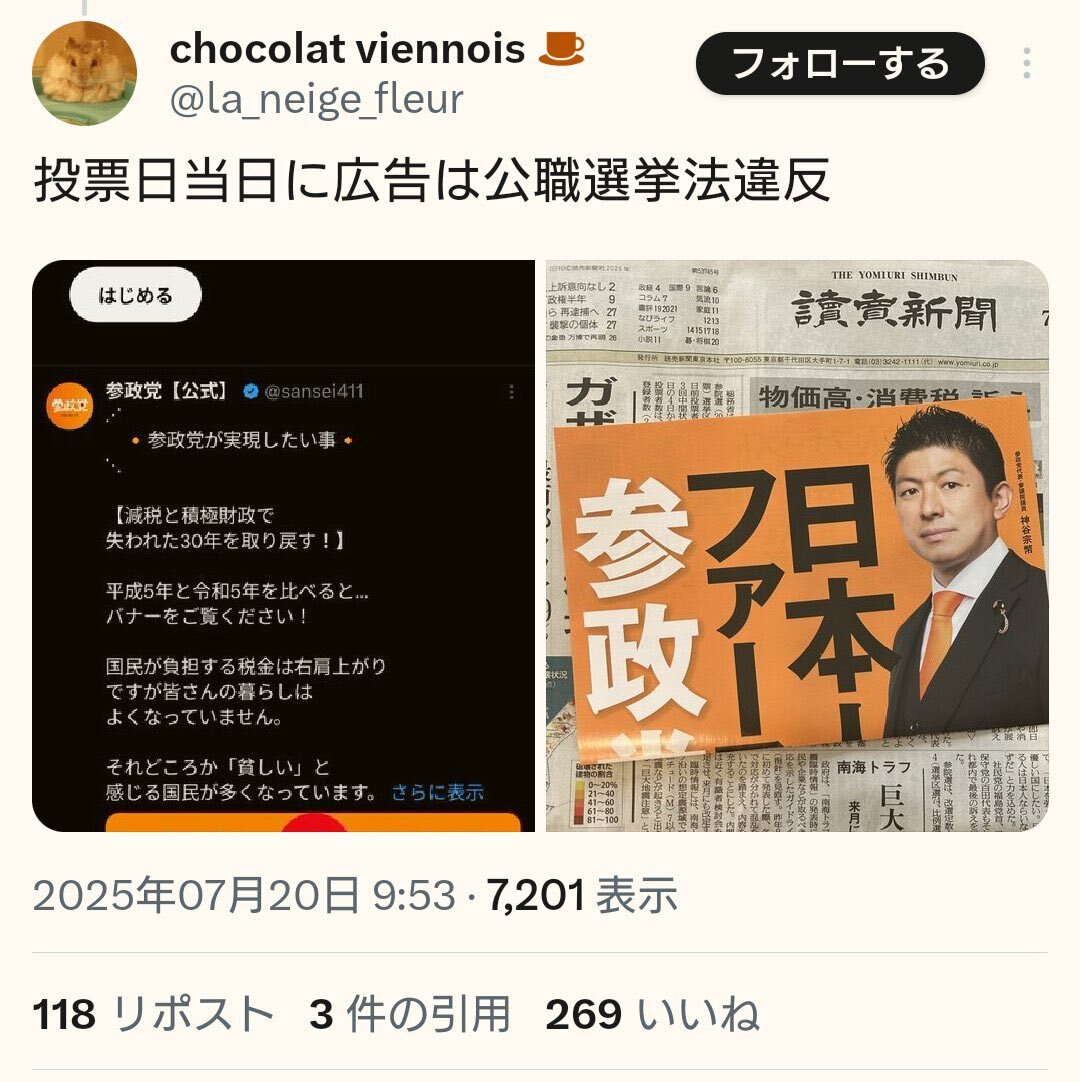The height and width of the screenshot is (1082, 1080).
Task: Open the tweet's three-dot options menu
Action: pyautogui.click(x=1027, y=63)
